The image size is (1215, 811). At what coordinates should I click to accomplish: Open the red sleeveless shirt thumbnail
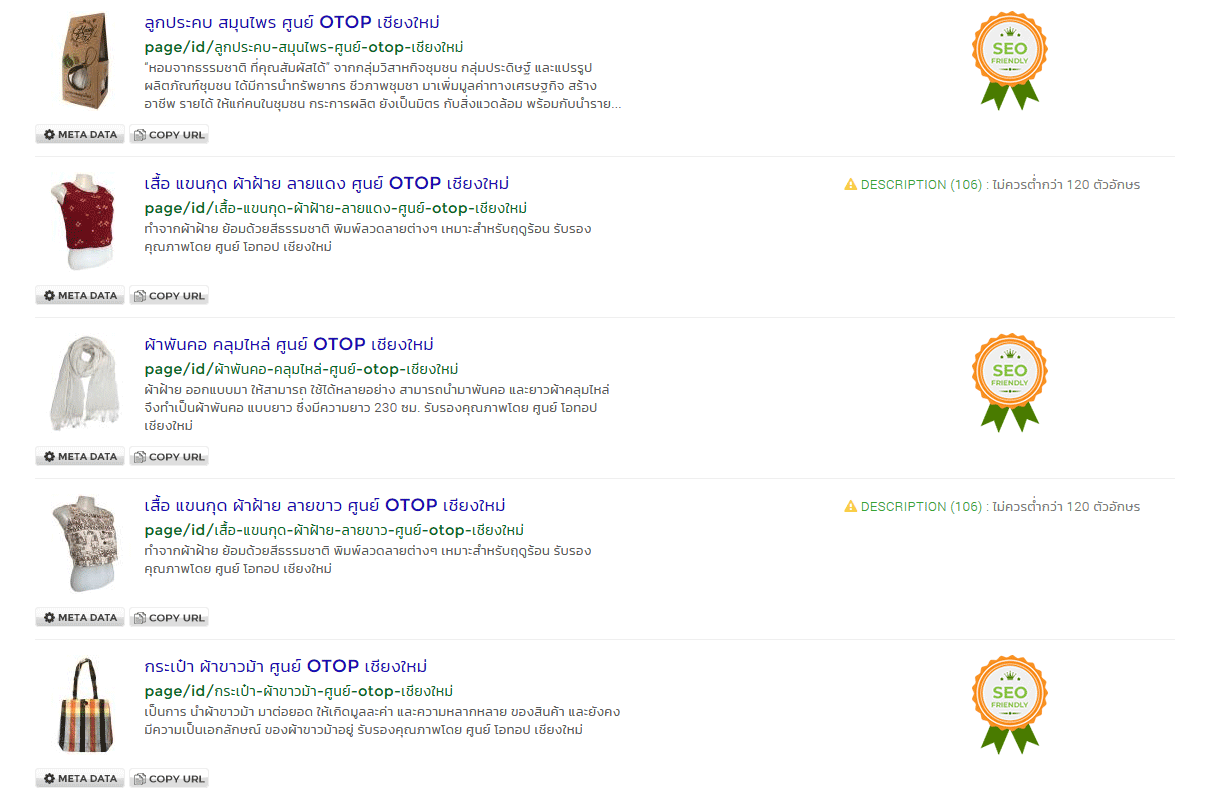coord(85,222)
